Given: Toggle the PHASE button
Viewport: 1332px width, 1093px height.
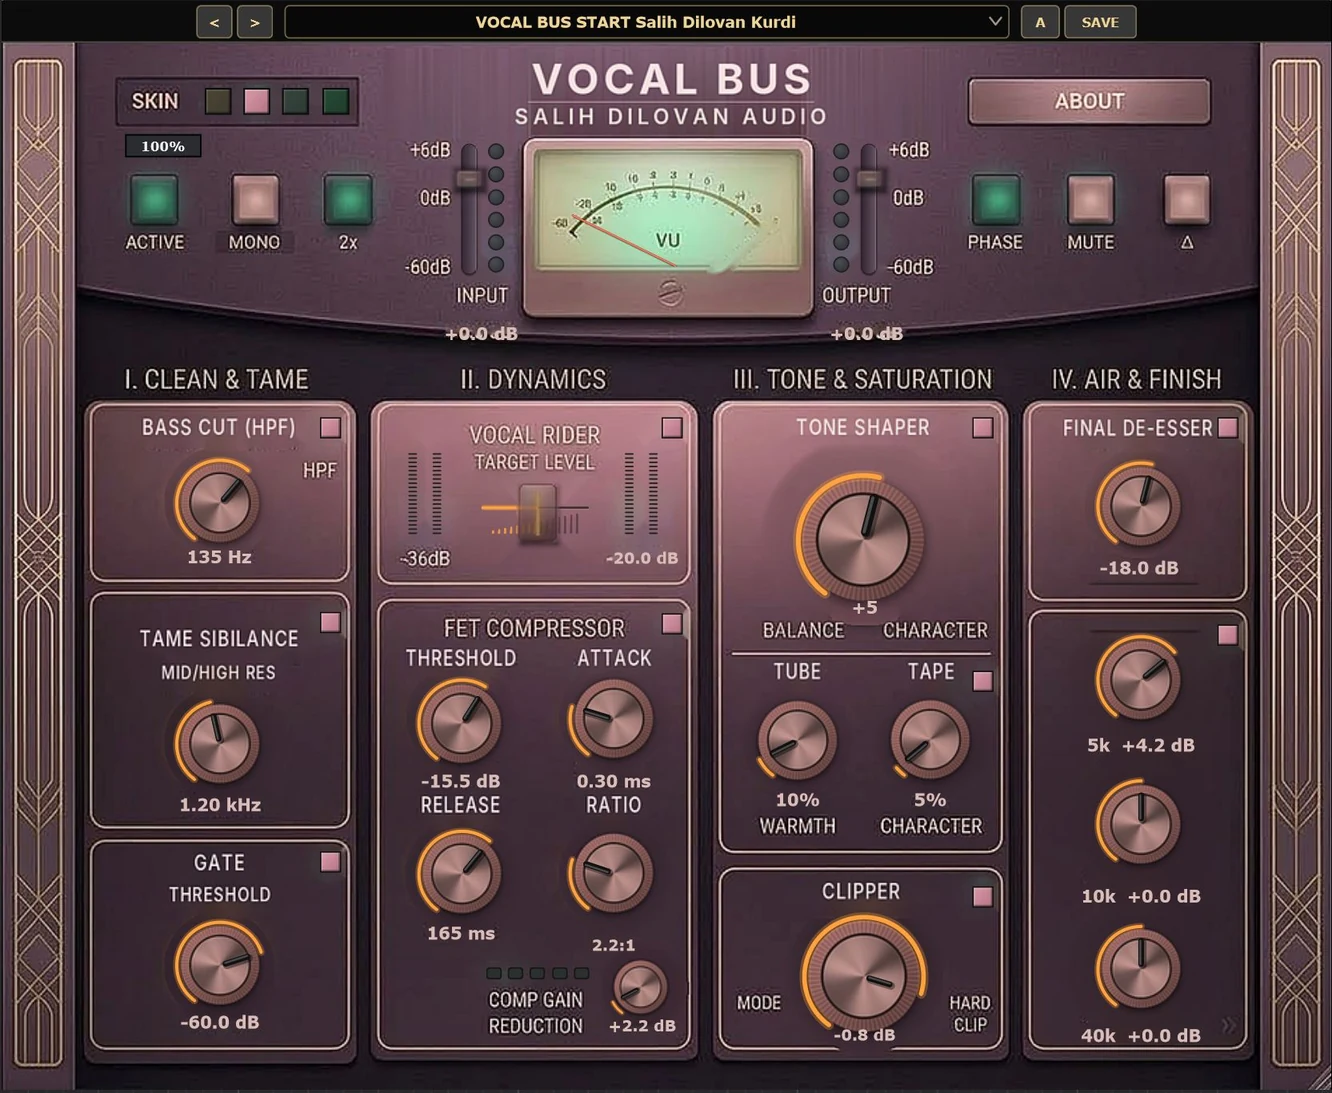Looking at the screenshot, I should point(995,200).
